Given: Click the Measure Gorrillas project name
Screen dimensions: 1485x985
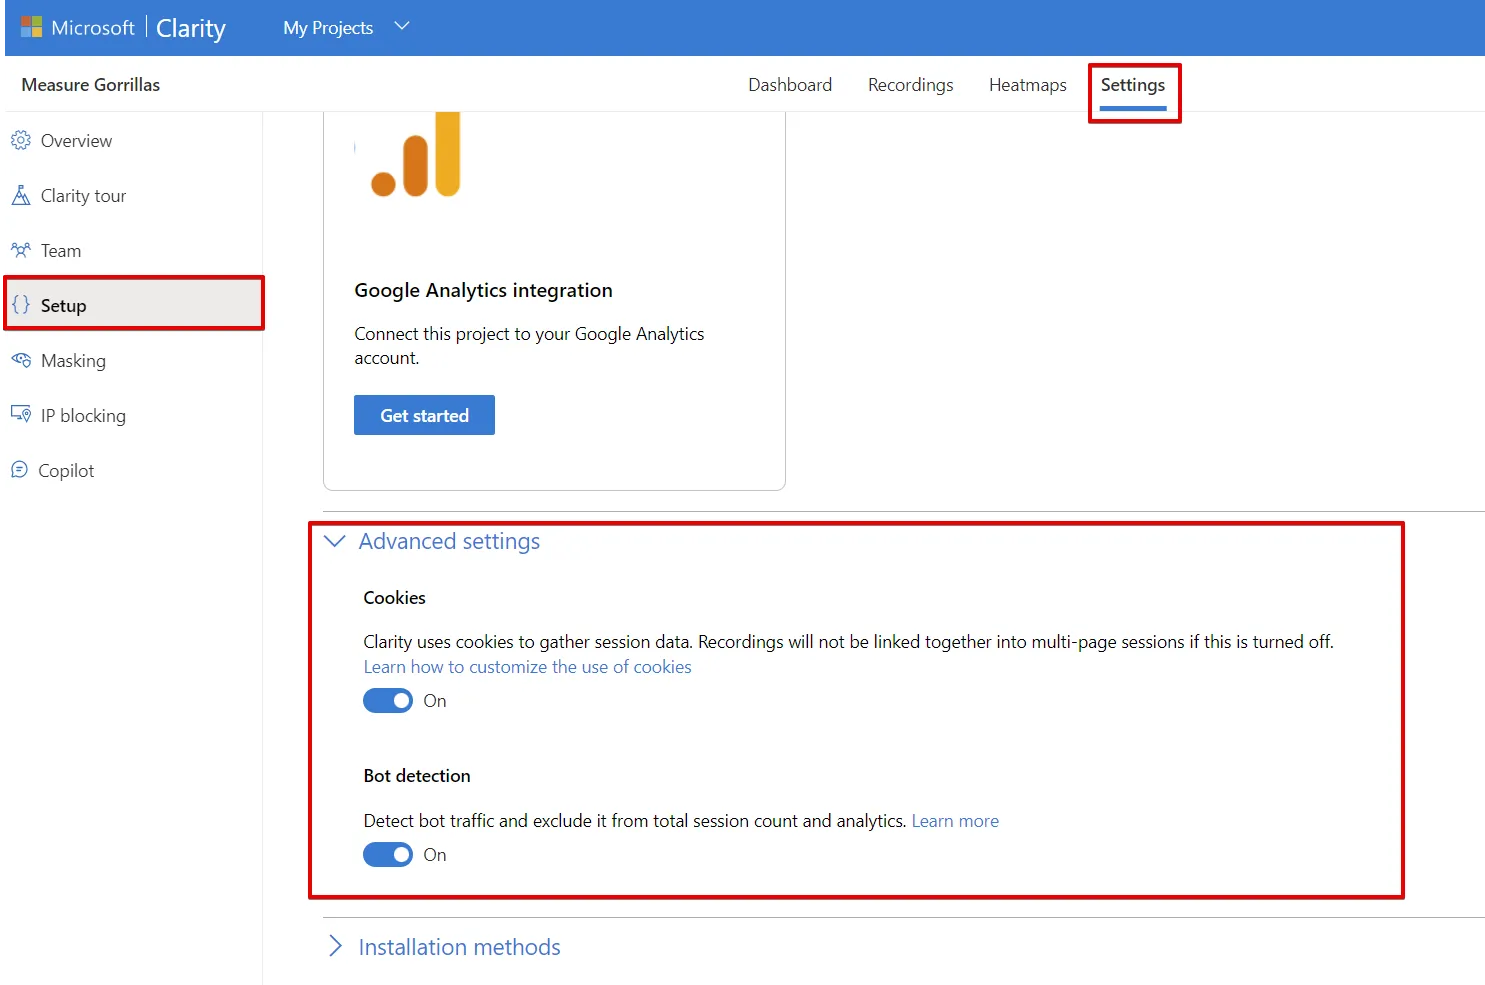Looking at the screenshot, I should pos(91,85).
